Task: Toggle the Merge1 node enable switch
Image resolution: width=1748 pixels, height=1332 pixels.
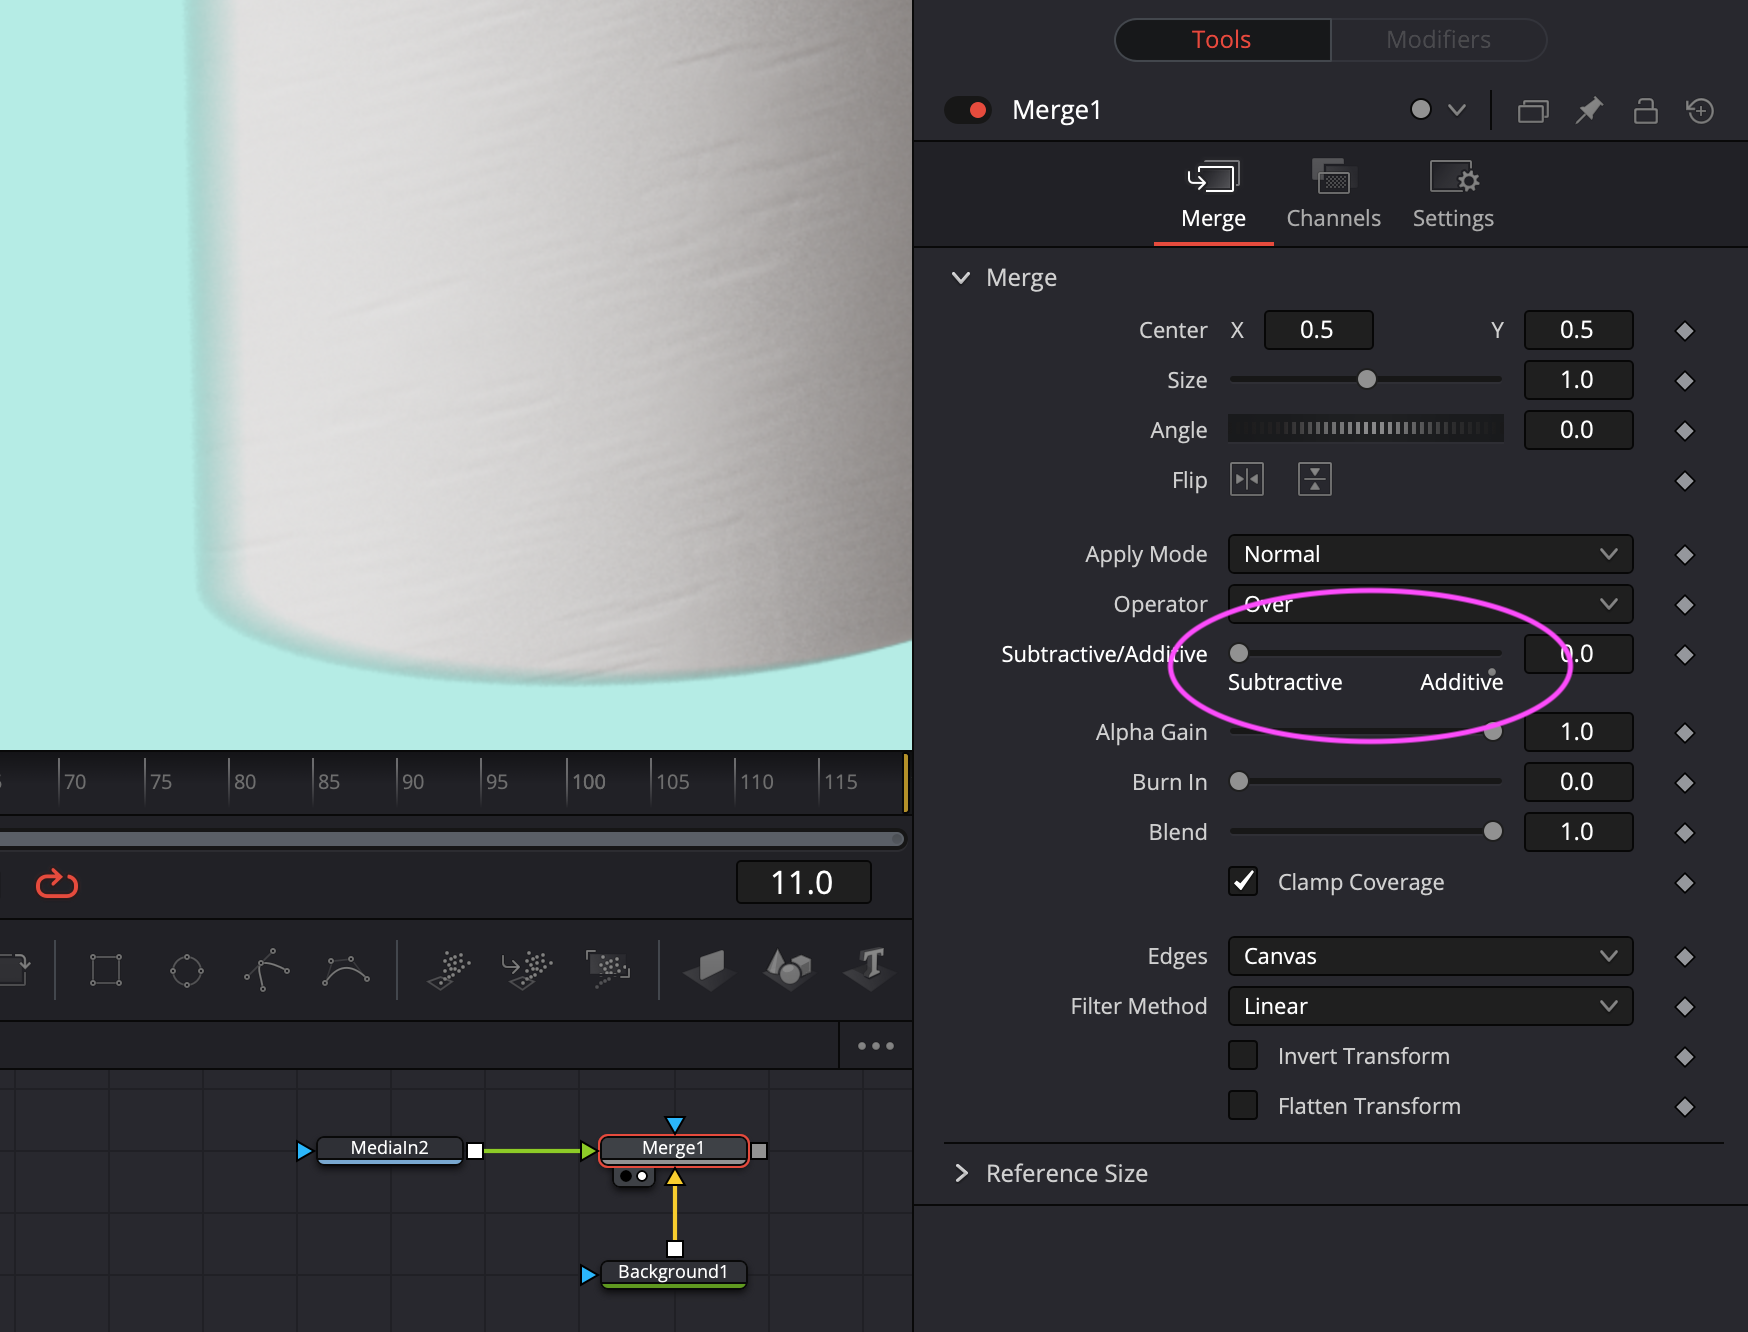Action: 967,110
